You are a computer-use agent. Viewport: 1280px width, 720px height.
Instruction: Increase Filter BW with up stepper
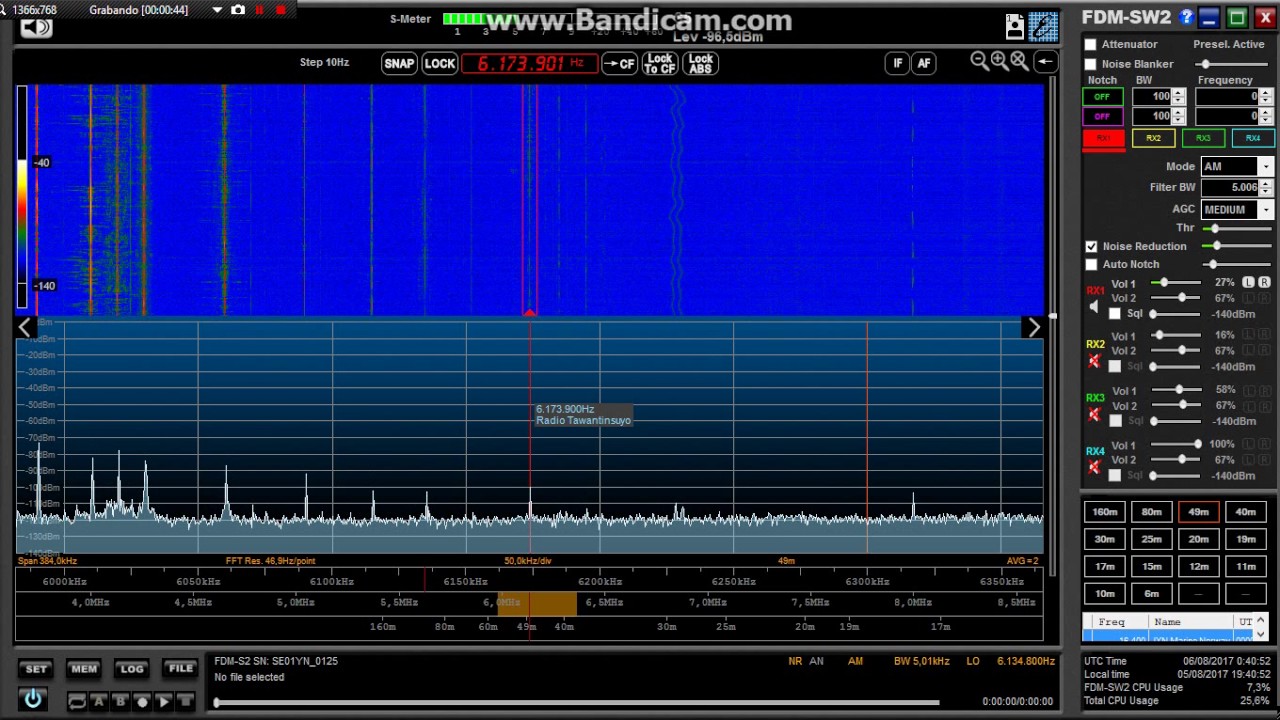pyautogui.click(x=1266, y=183)
